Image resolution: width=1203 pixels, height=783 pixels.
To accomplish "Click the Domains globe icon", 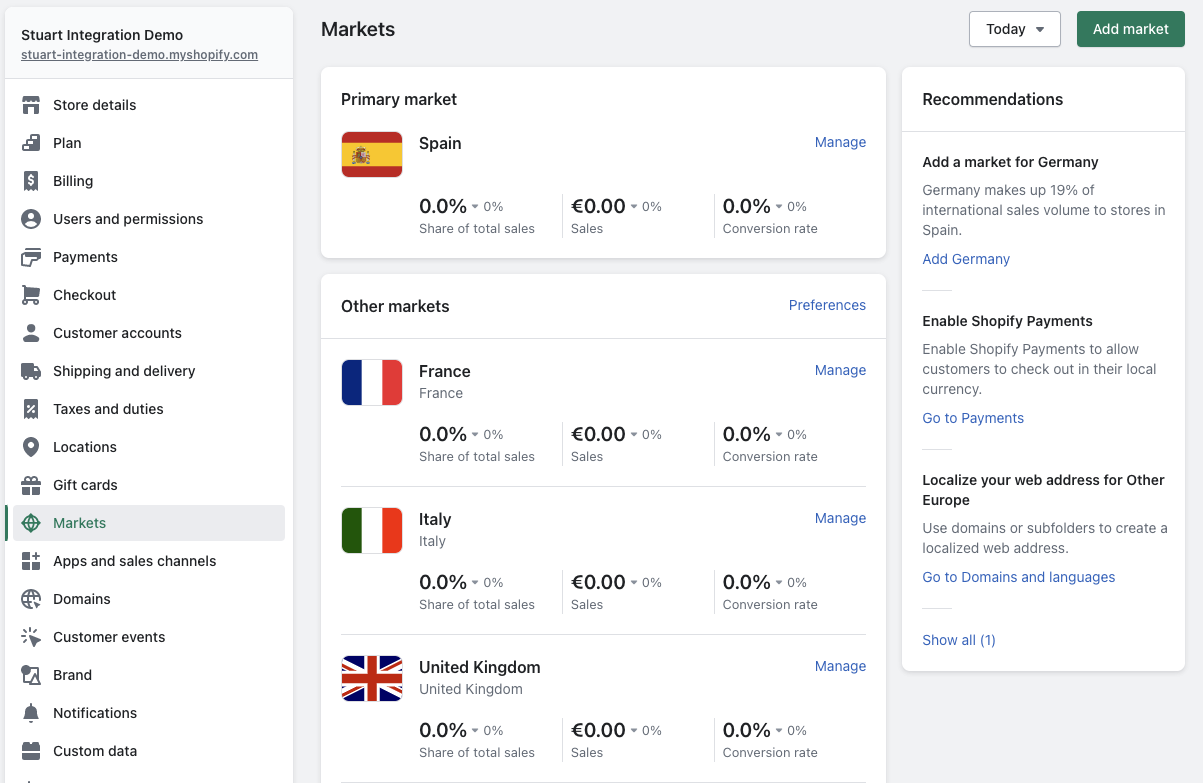I will click(31, 599).
